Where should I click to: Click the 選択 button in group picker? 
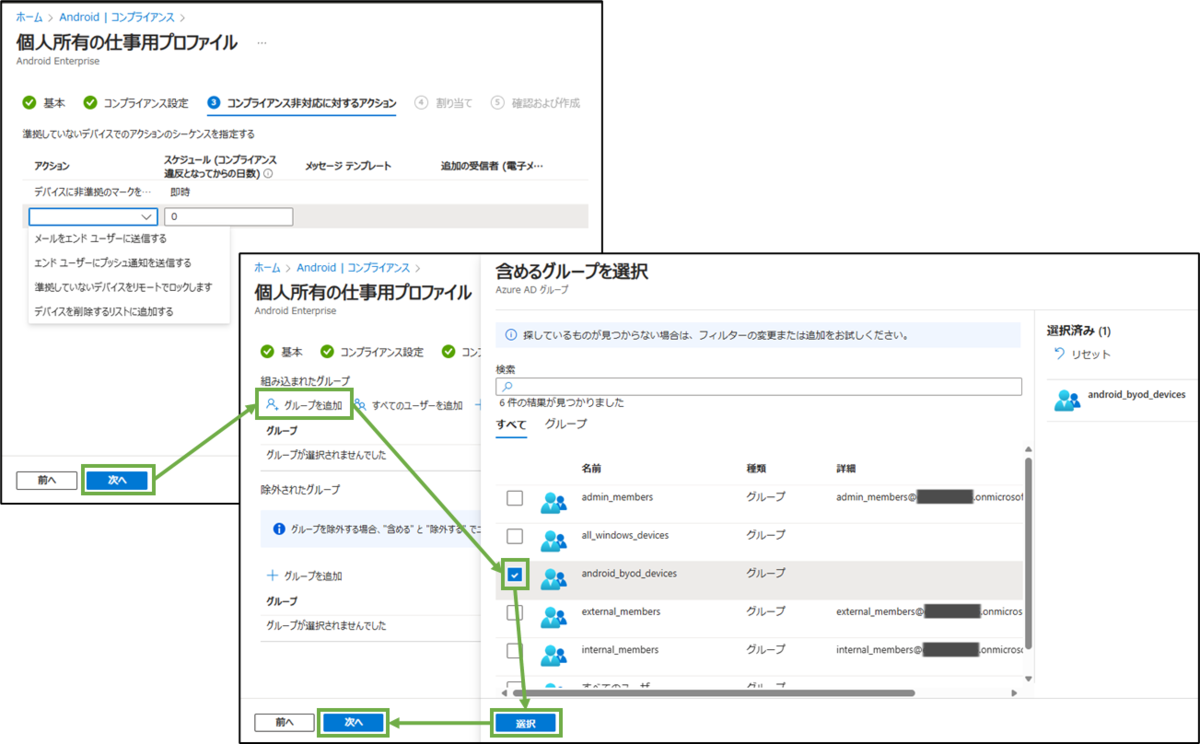[x=526, y=722]
